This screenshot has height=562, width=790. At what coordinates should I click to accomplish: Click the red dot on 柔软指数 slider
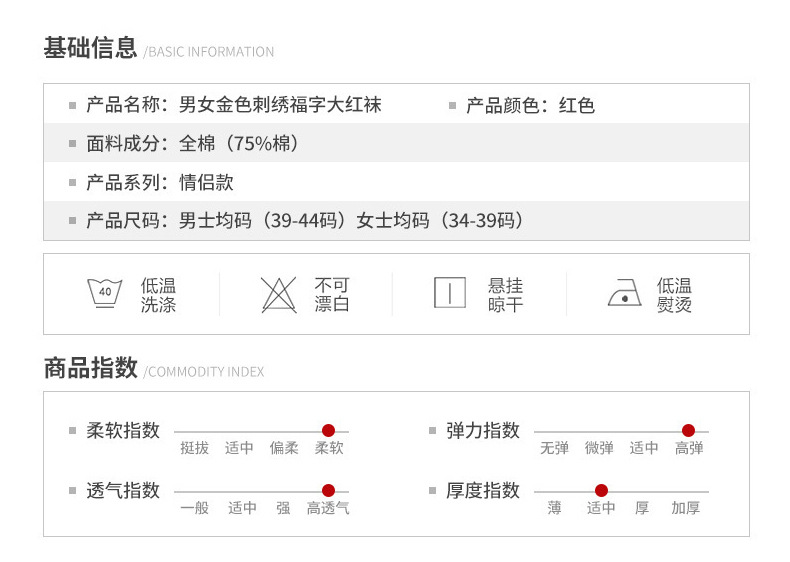pyautogui.click(x=328, y=431)
